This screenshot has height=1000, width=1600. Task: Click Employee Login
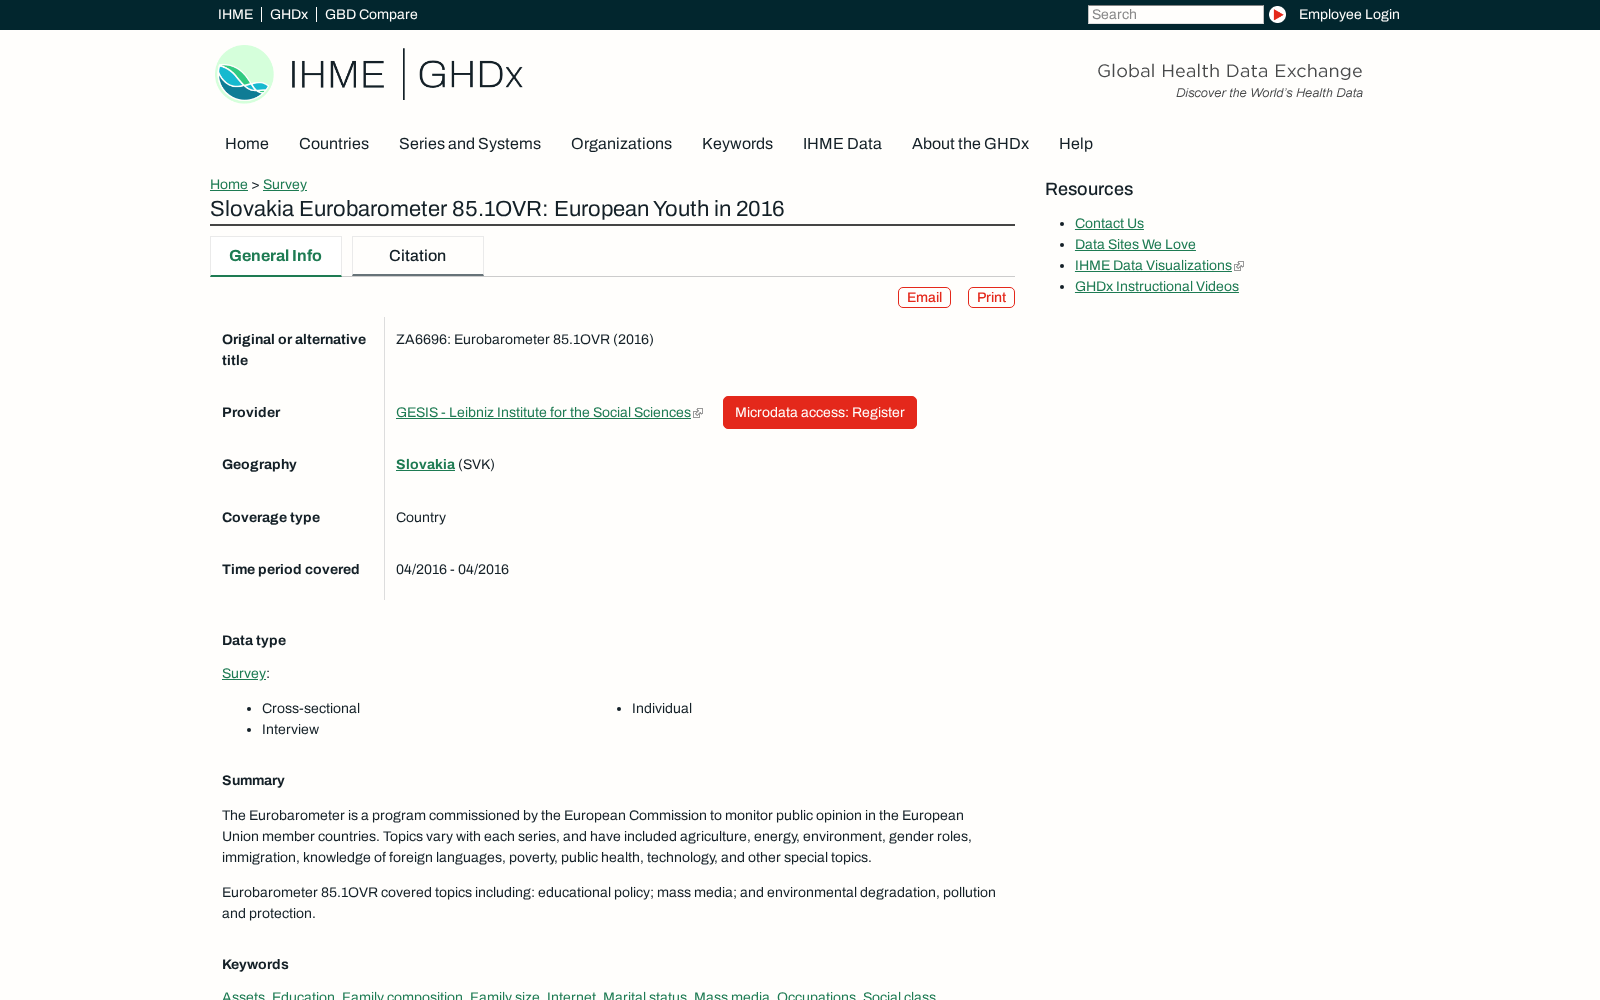pos(1349,14)
